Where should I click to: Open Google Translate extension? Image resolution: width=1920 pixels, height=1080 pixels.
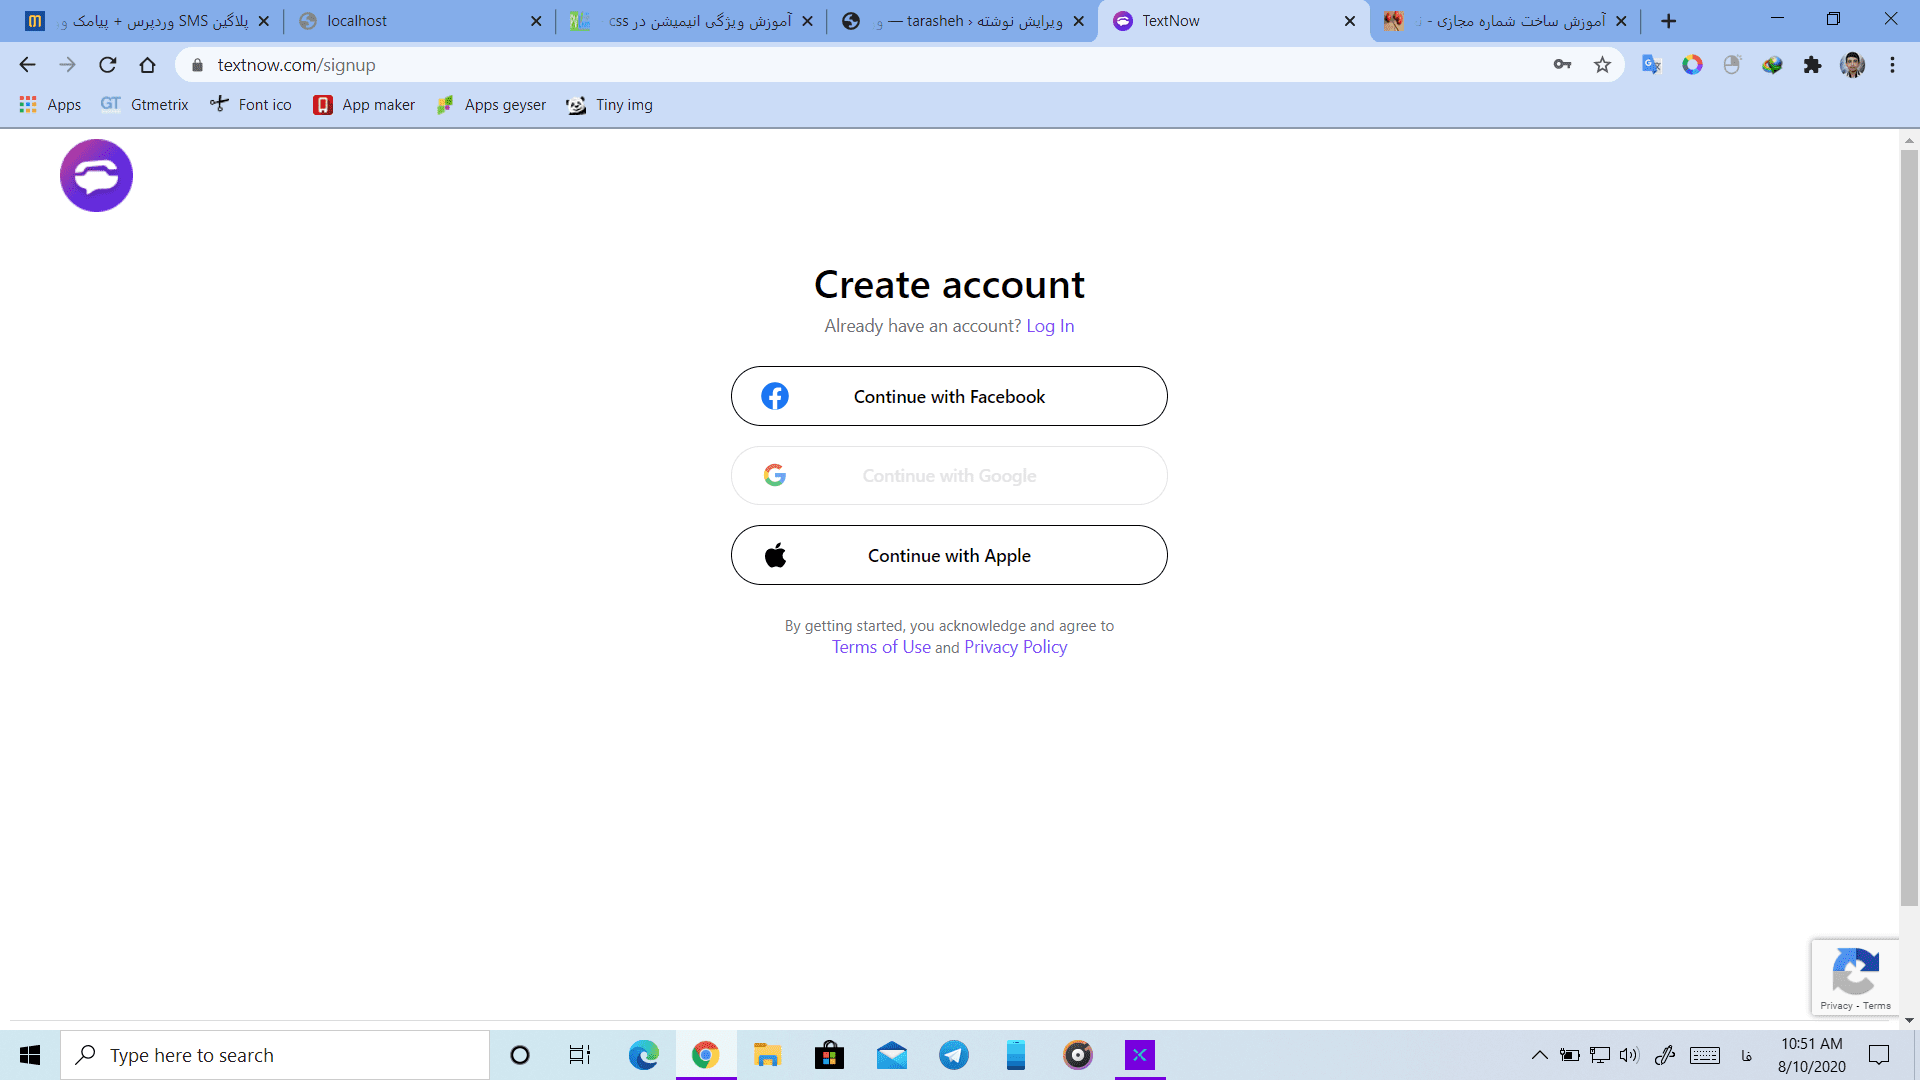[x=1651, y=65]
